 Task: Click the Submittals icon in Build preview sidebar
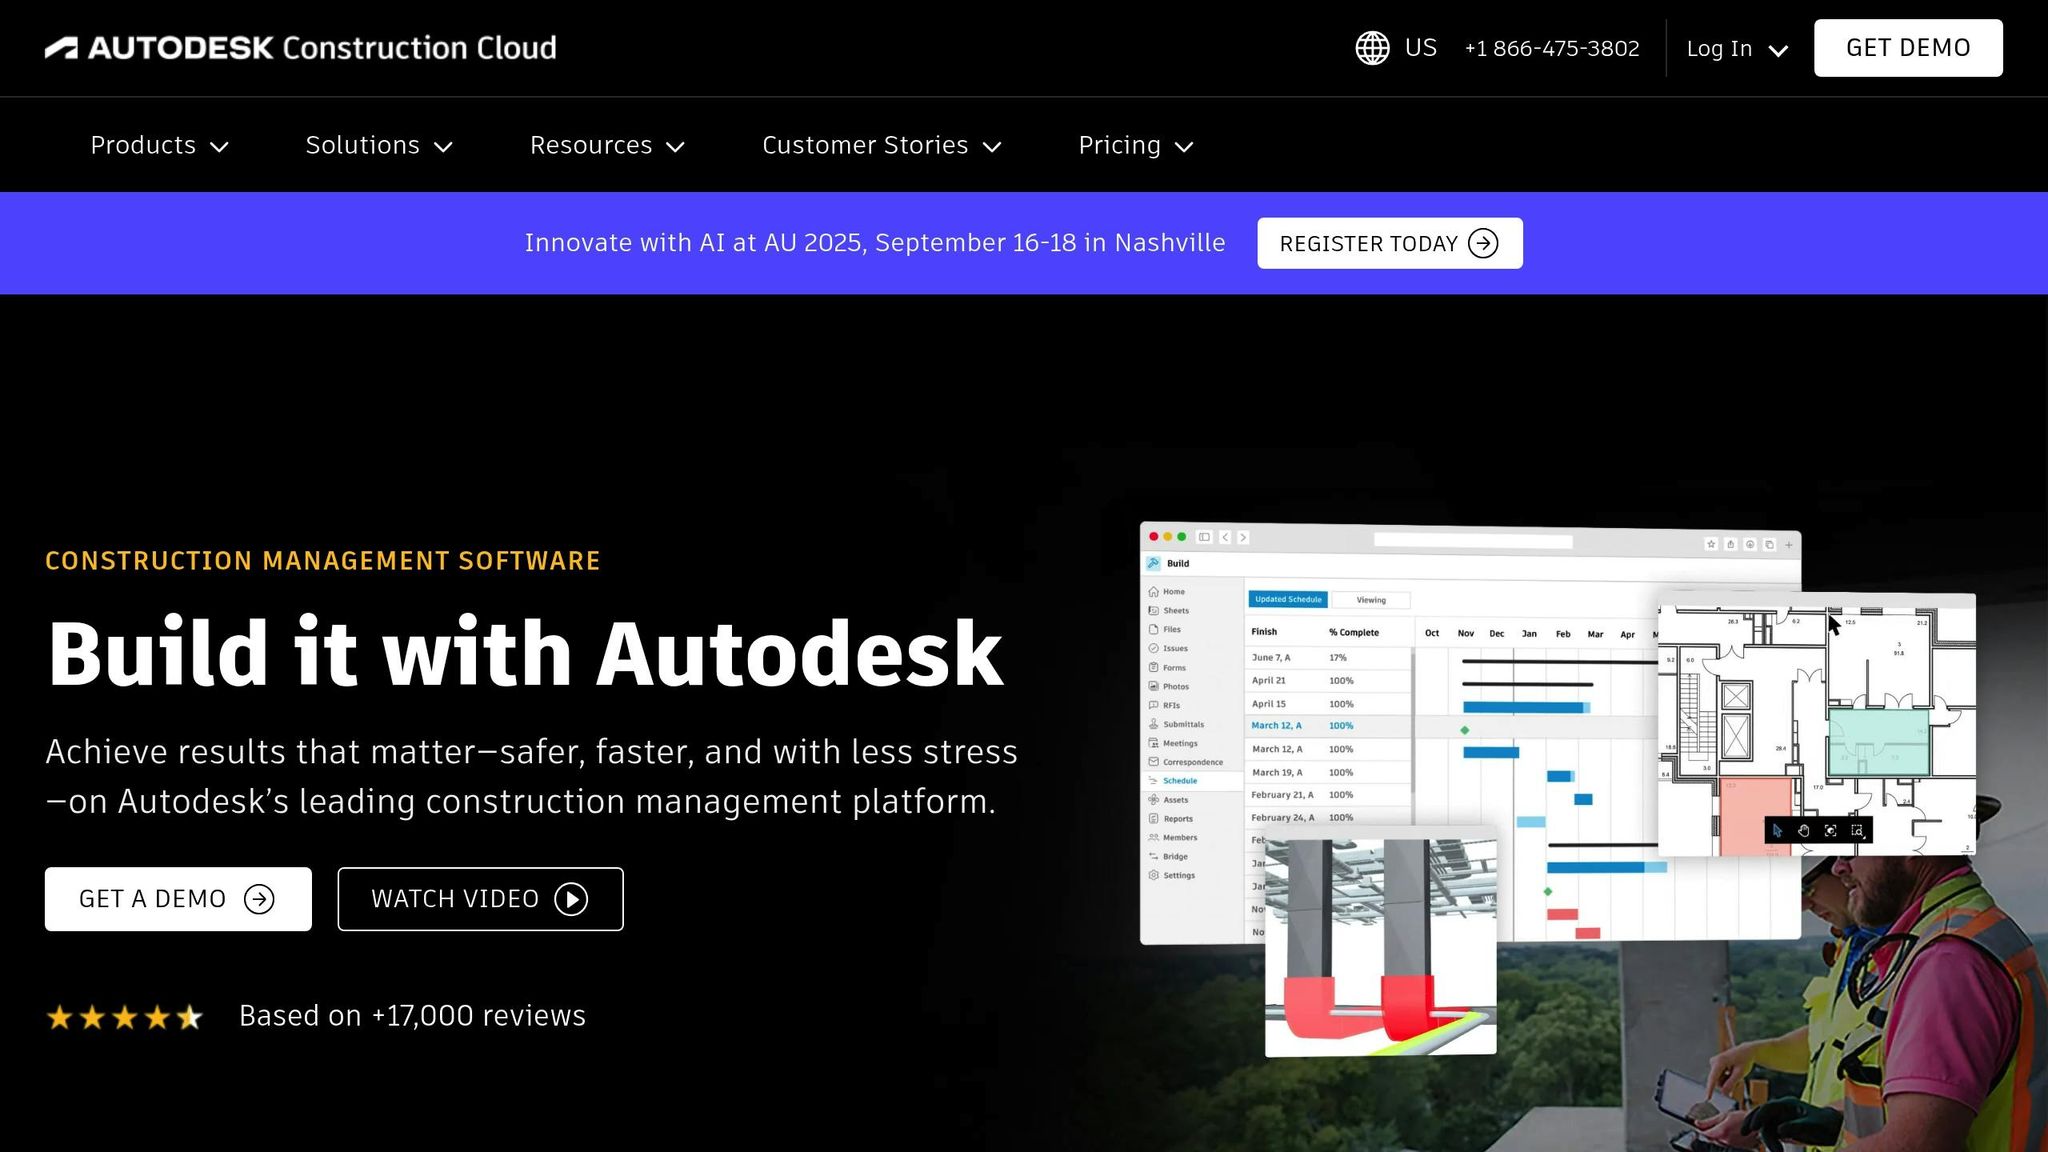tap(1153, 724)
